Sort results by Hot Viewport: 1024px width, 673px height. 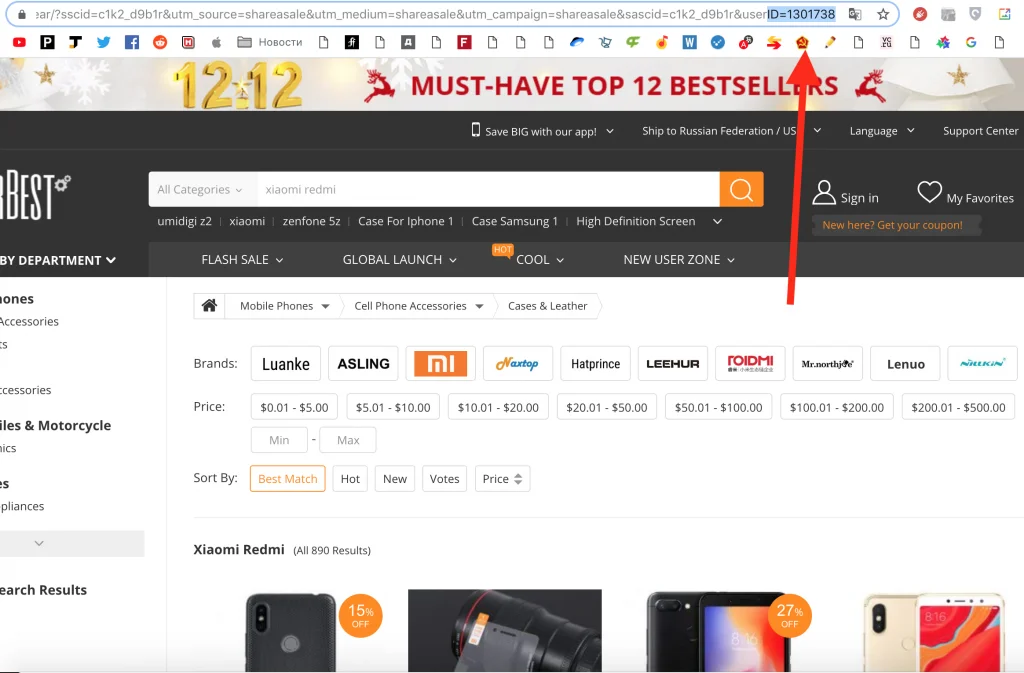coord(350,478)
